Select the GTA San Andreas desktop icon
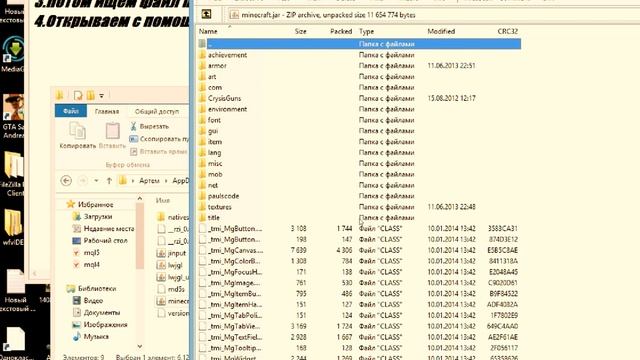This screenshot has width=640, height=360. point(13,116)
